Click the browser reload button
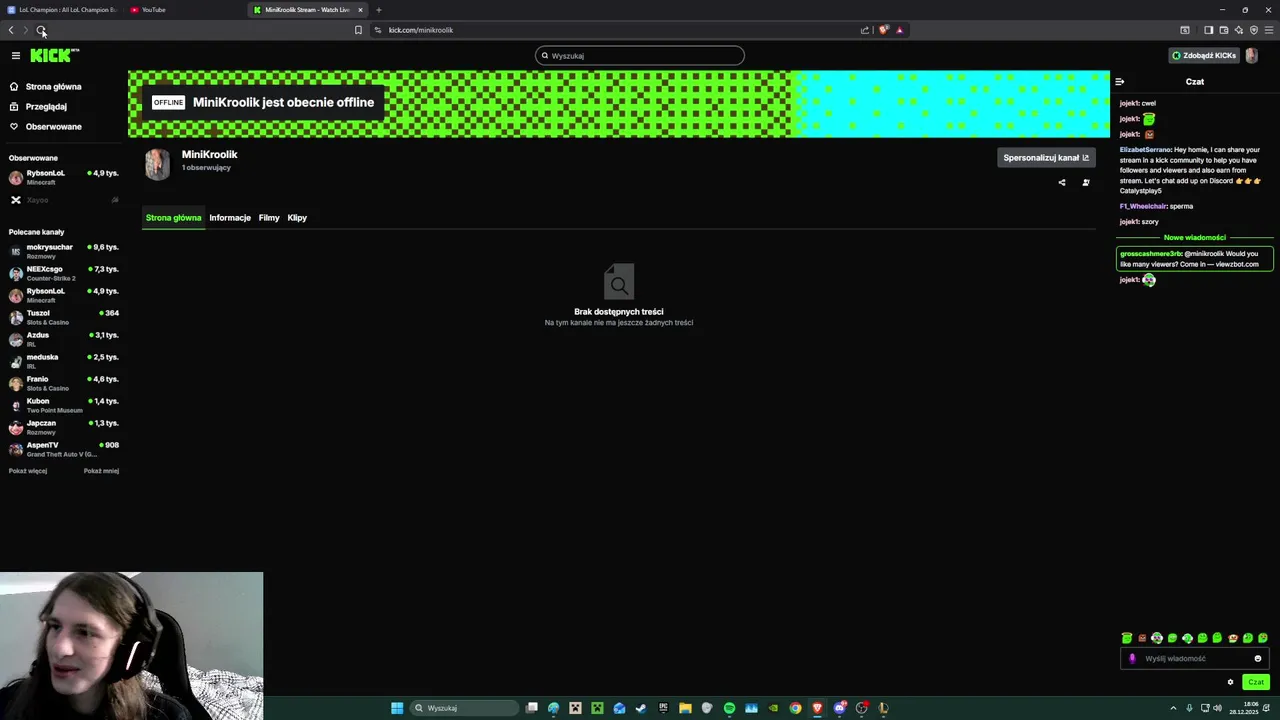1280x720 pixels. [x=41, y=30]
